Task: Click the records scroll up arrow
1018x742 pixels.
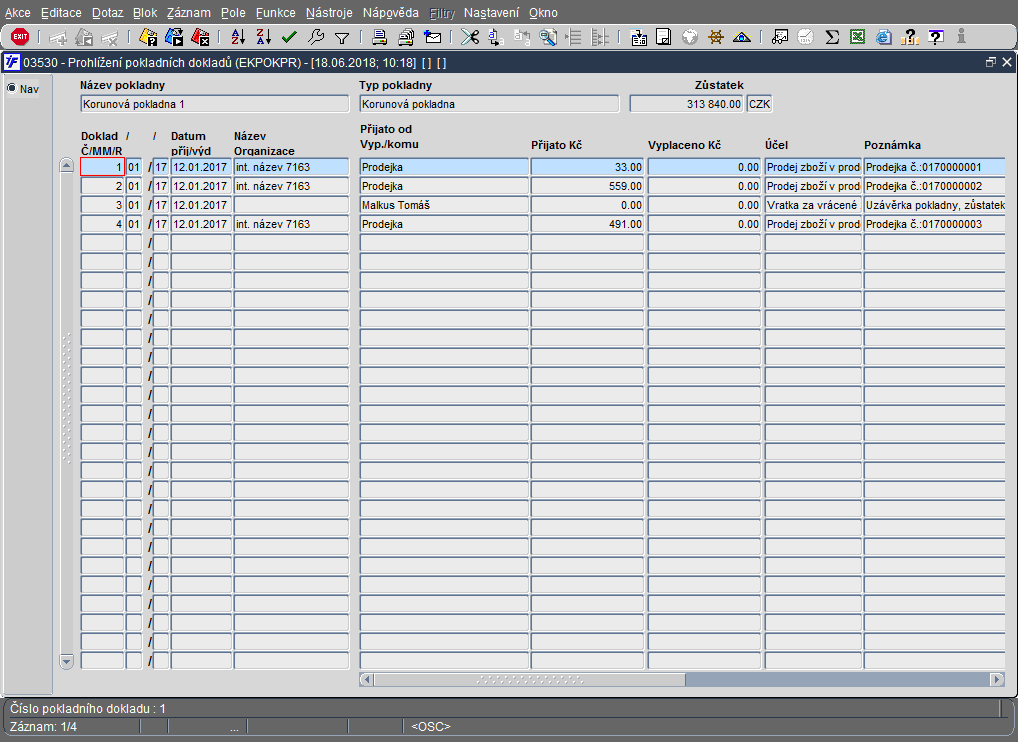Action: point(66,165)
